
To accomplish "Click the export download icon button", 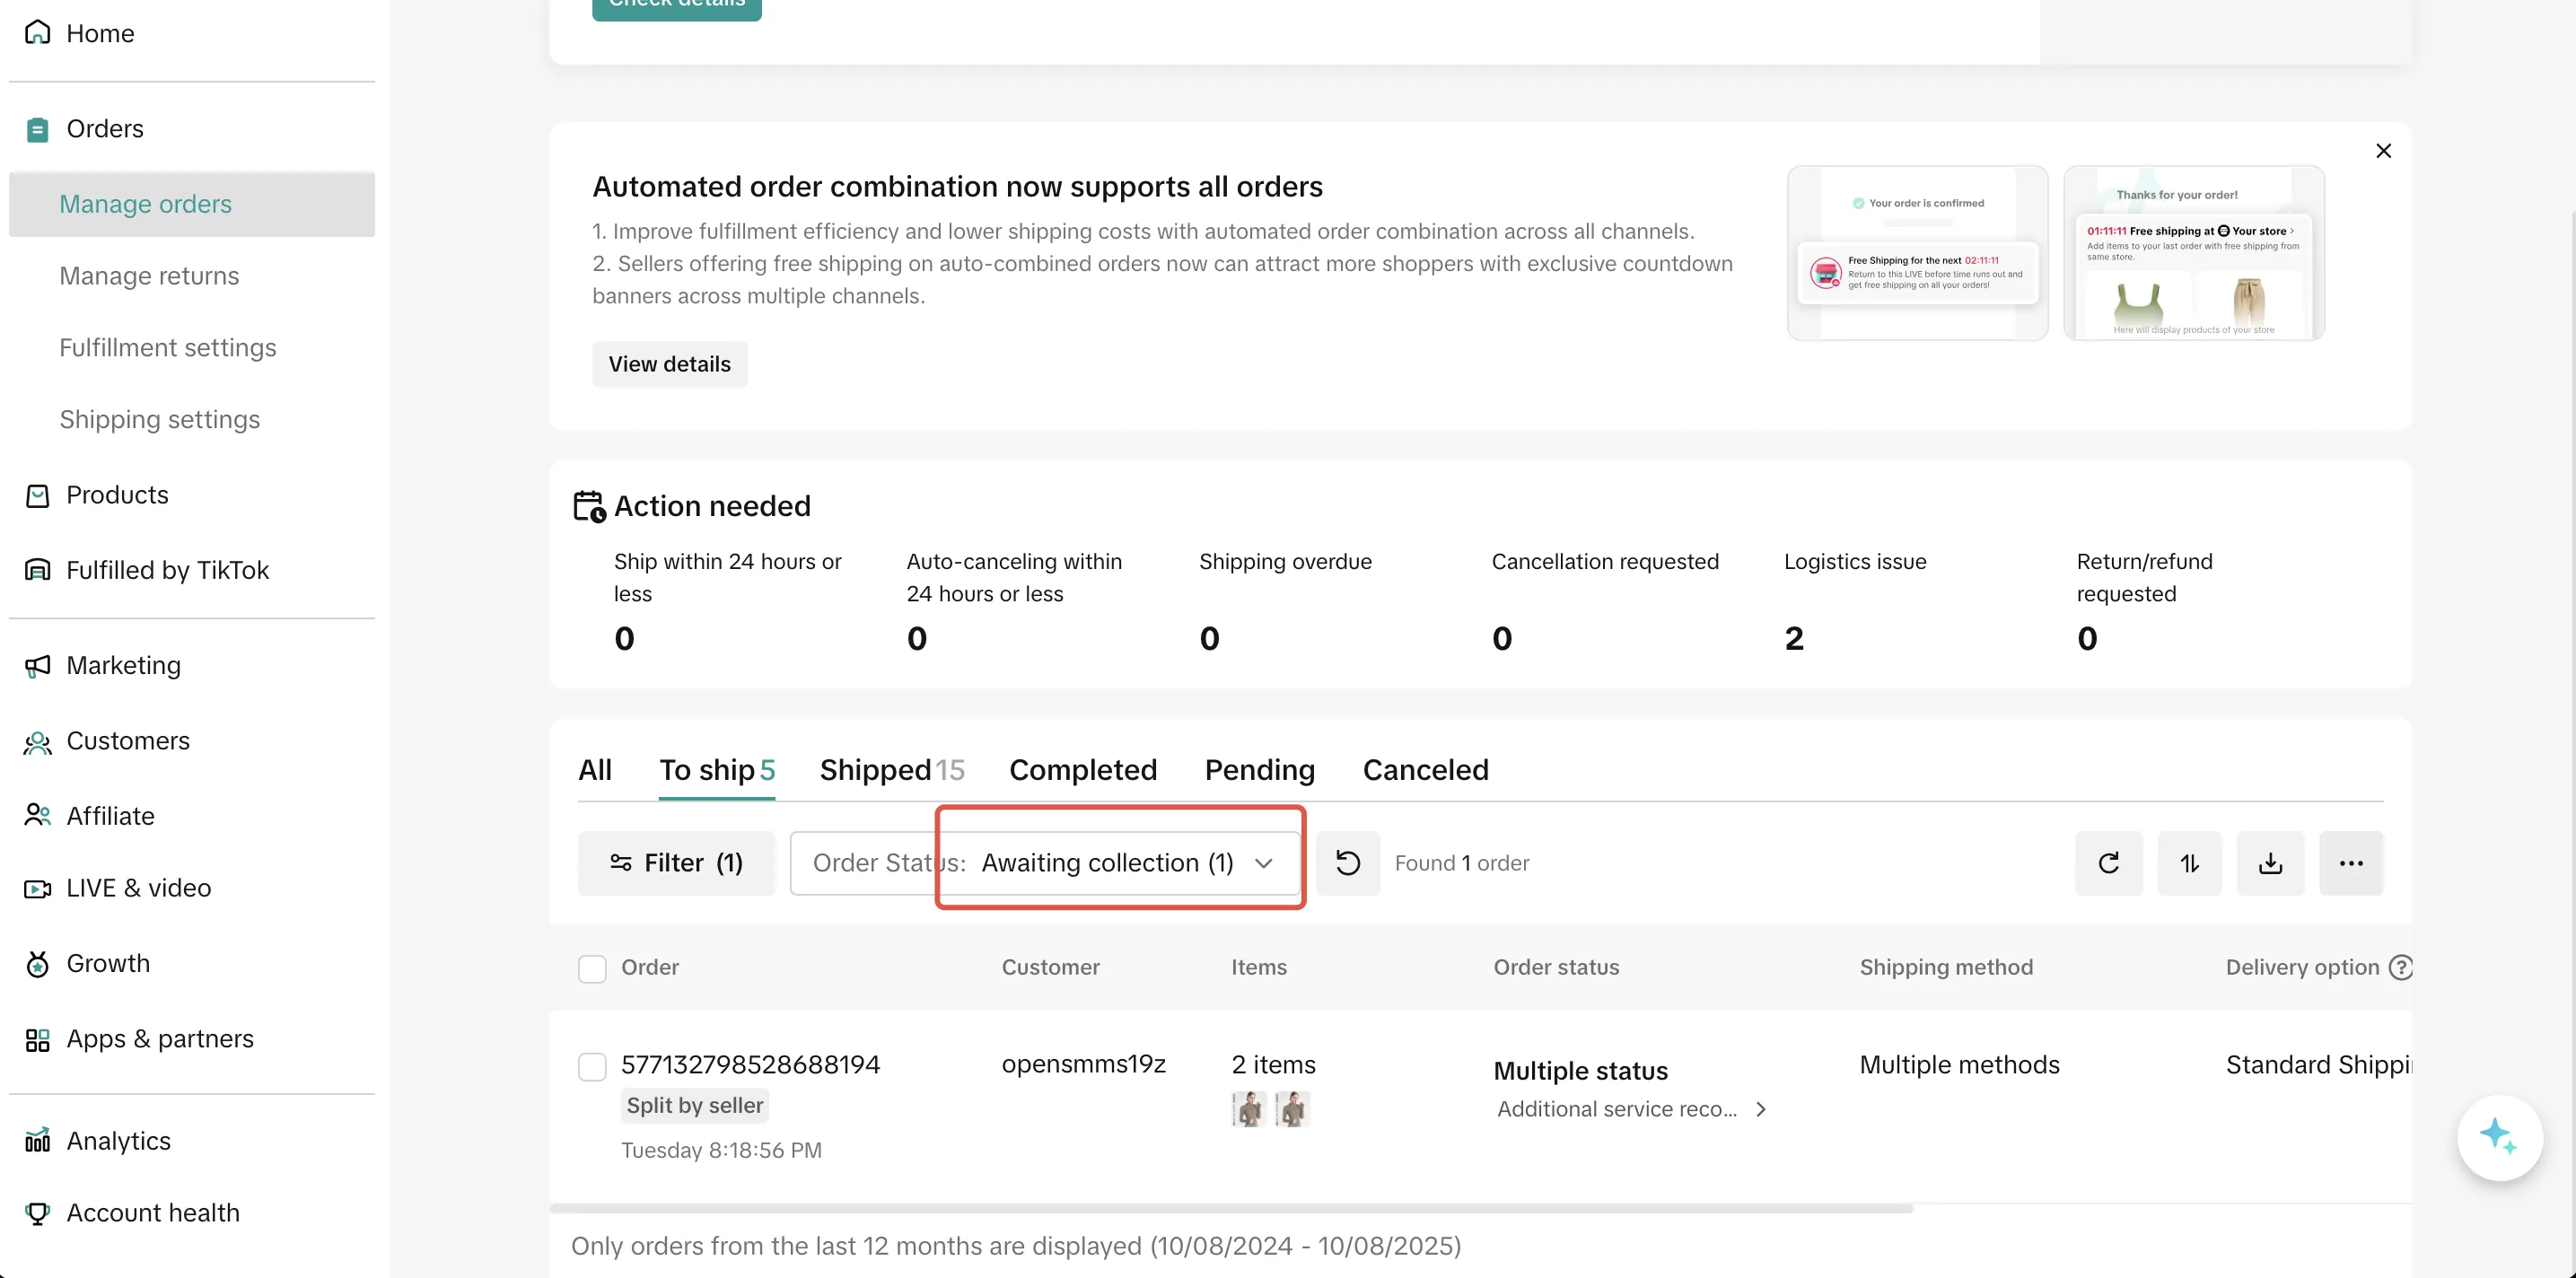I will coord(2270,863).
